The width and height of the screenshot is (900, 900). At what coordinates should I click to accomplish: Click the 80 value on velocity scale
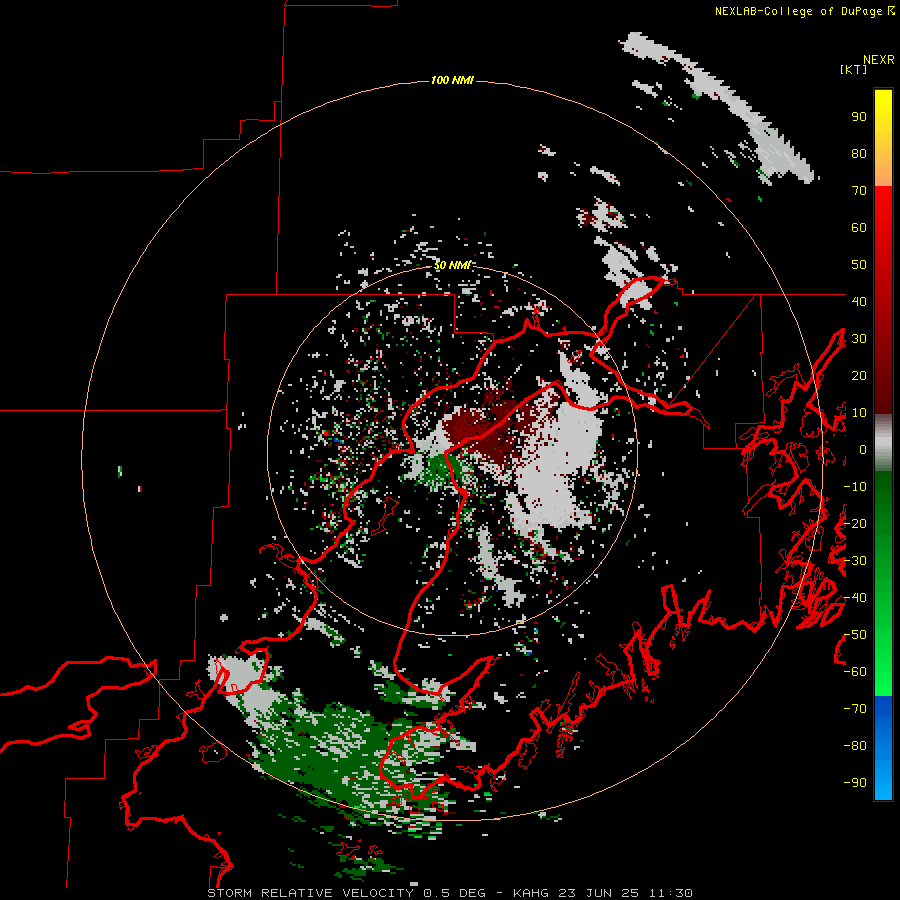tap(859, 154)
